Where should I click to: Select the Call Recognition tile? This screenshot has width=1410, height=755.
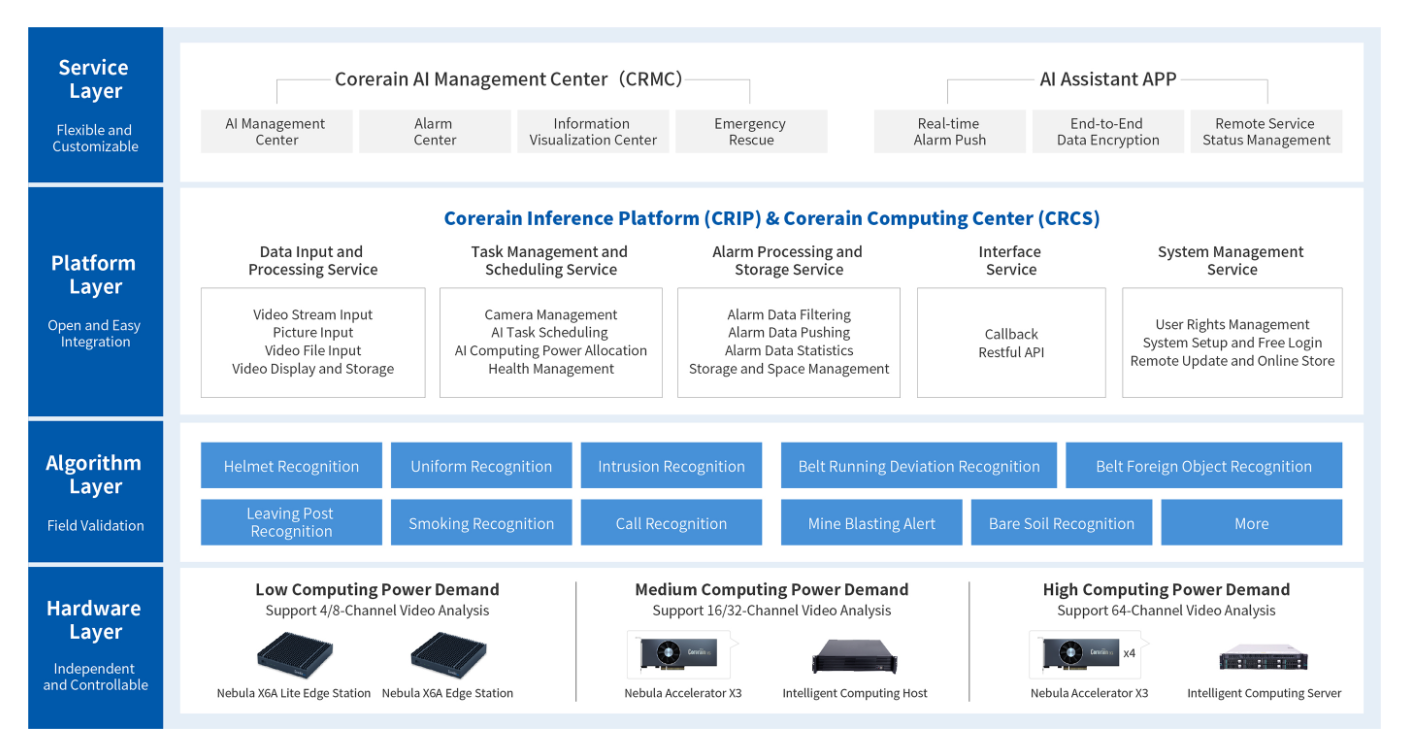(x=671, y=523)
